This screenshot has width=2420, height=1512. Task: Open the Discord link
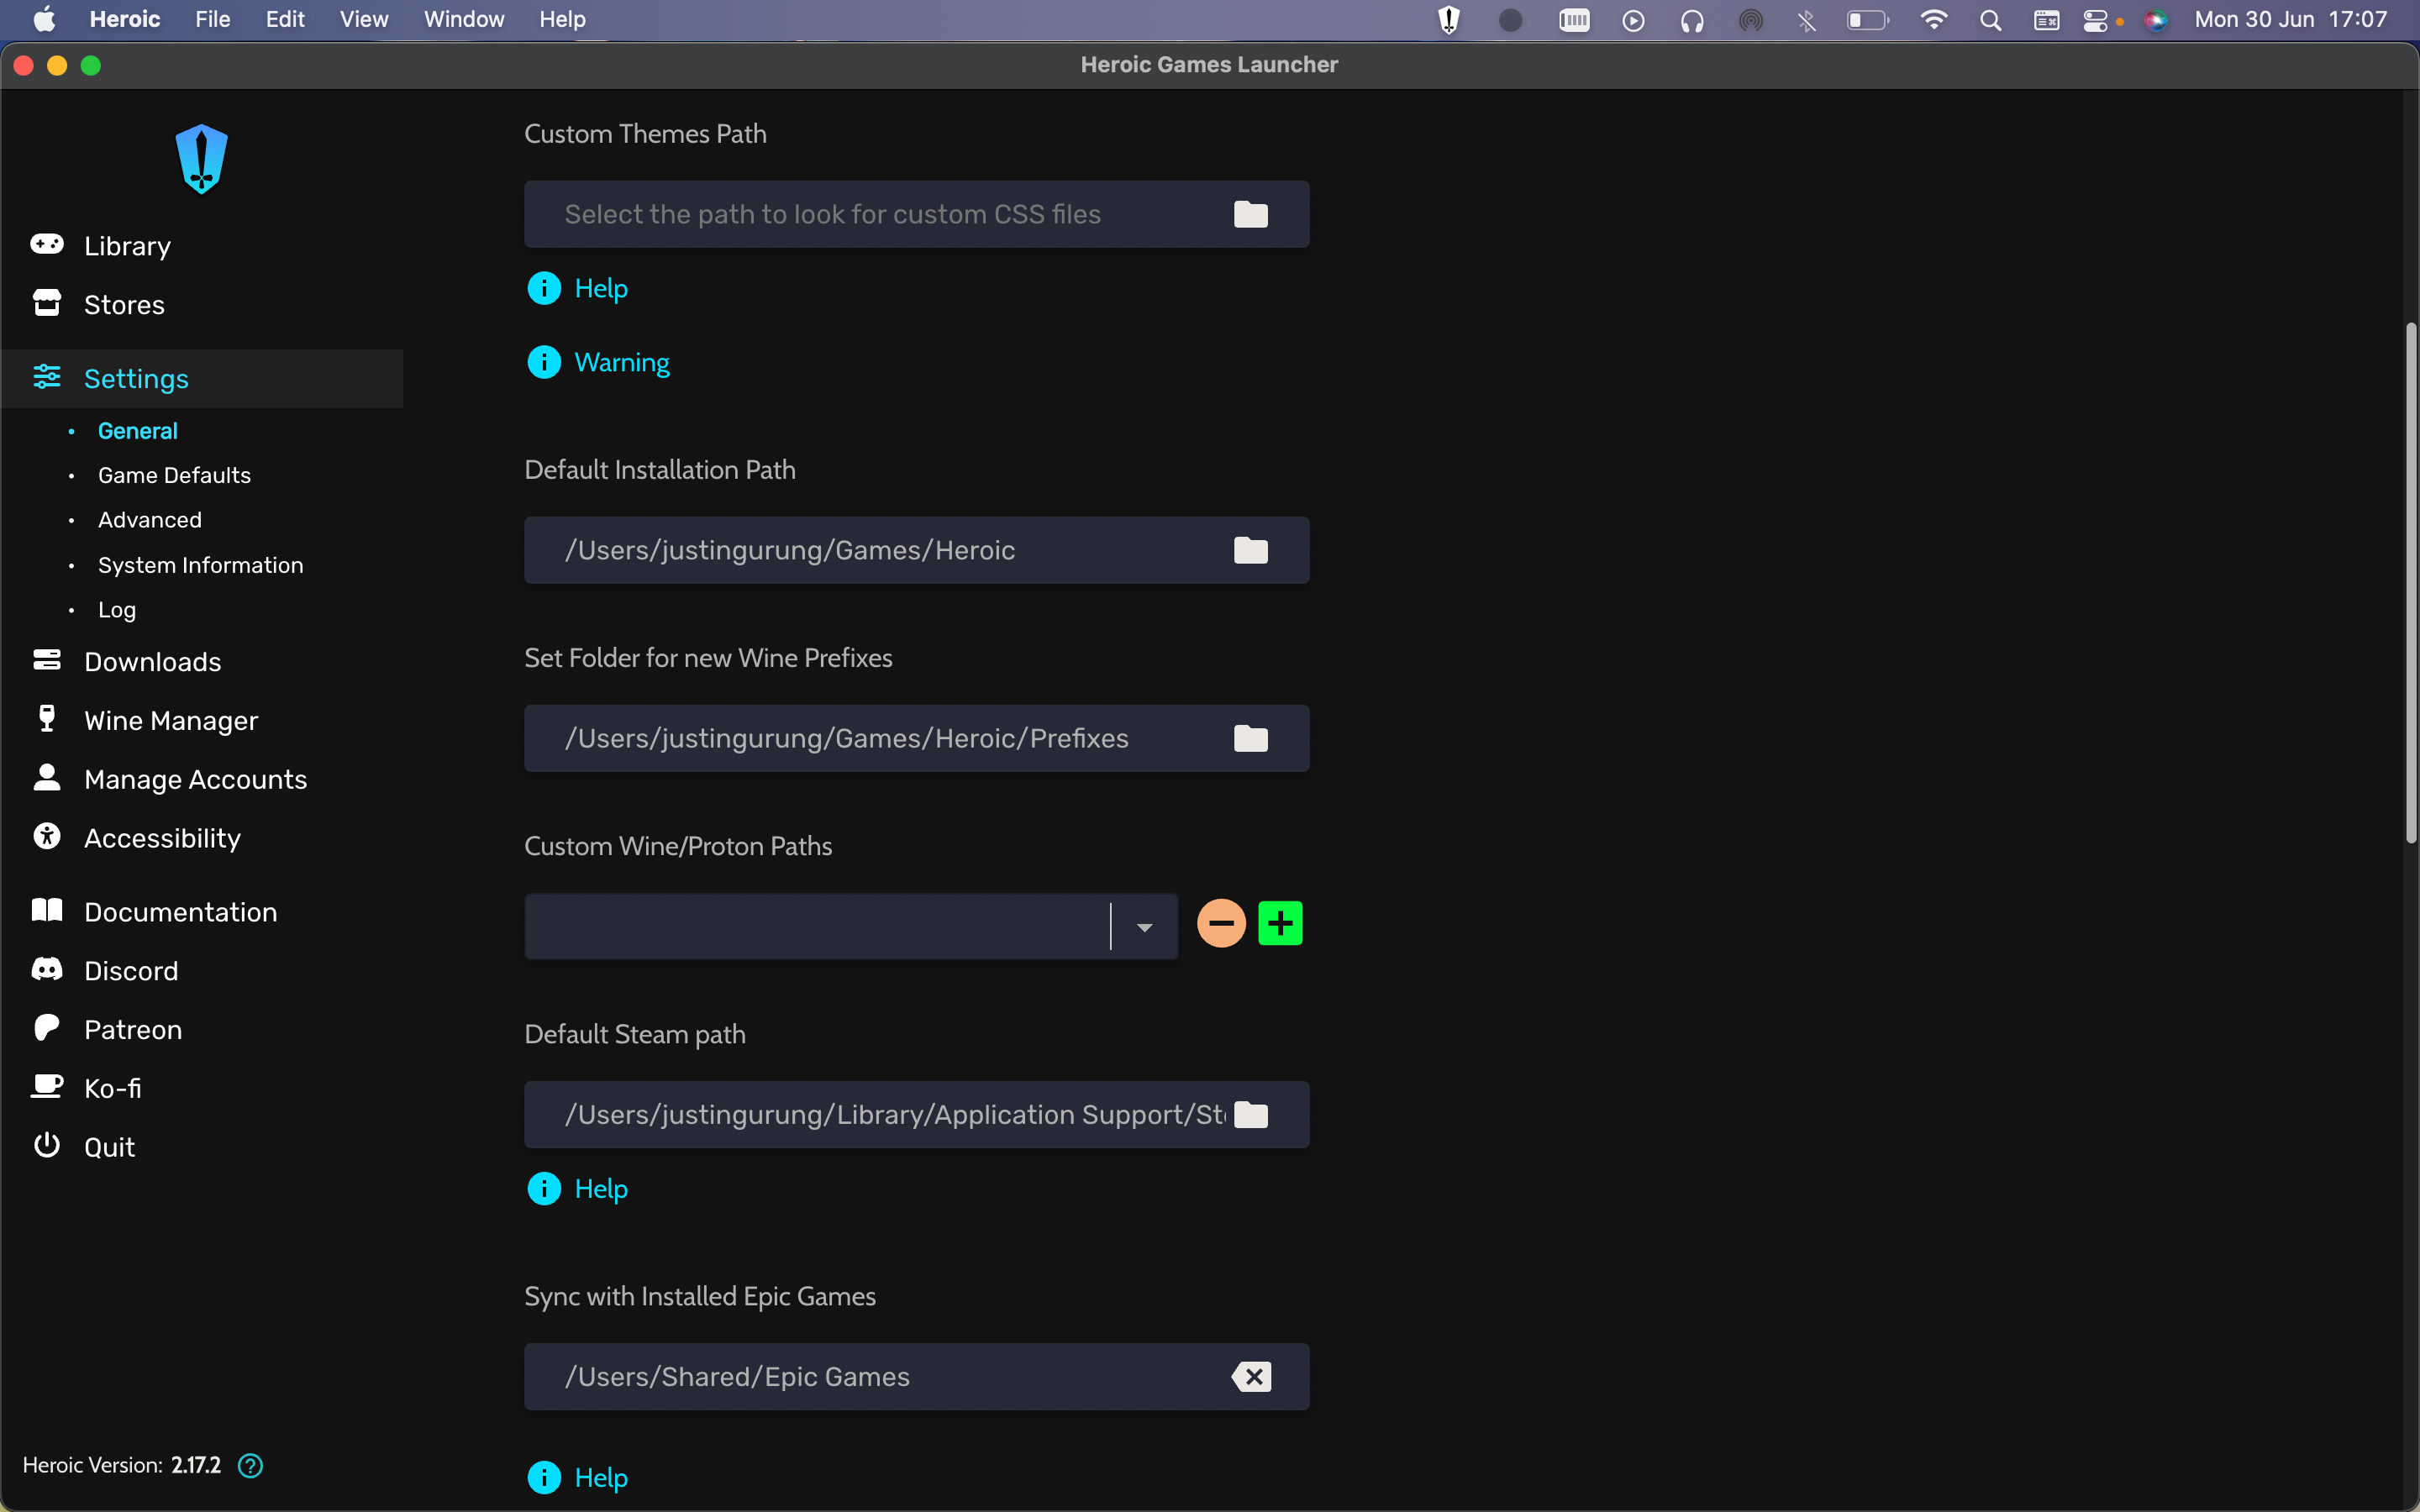click(x=129, y=970)
